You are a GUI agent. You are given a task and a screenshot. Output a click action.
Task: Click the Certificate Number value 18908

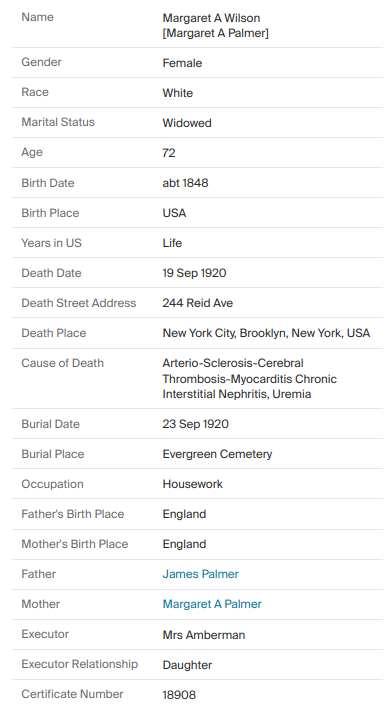(179, 695)
